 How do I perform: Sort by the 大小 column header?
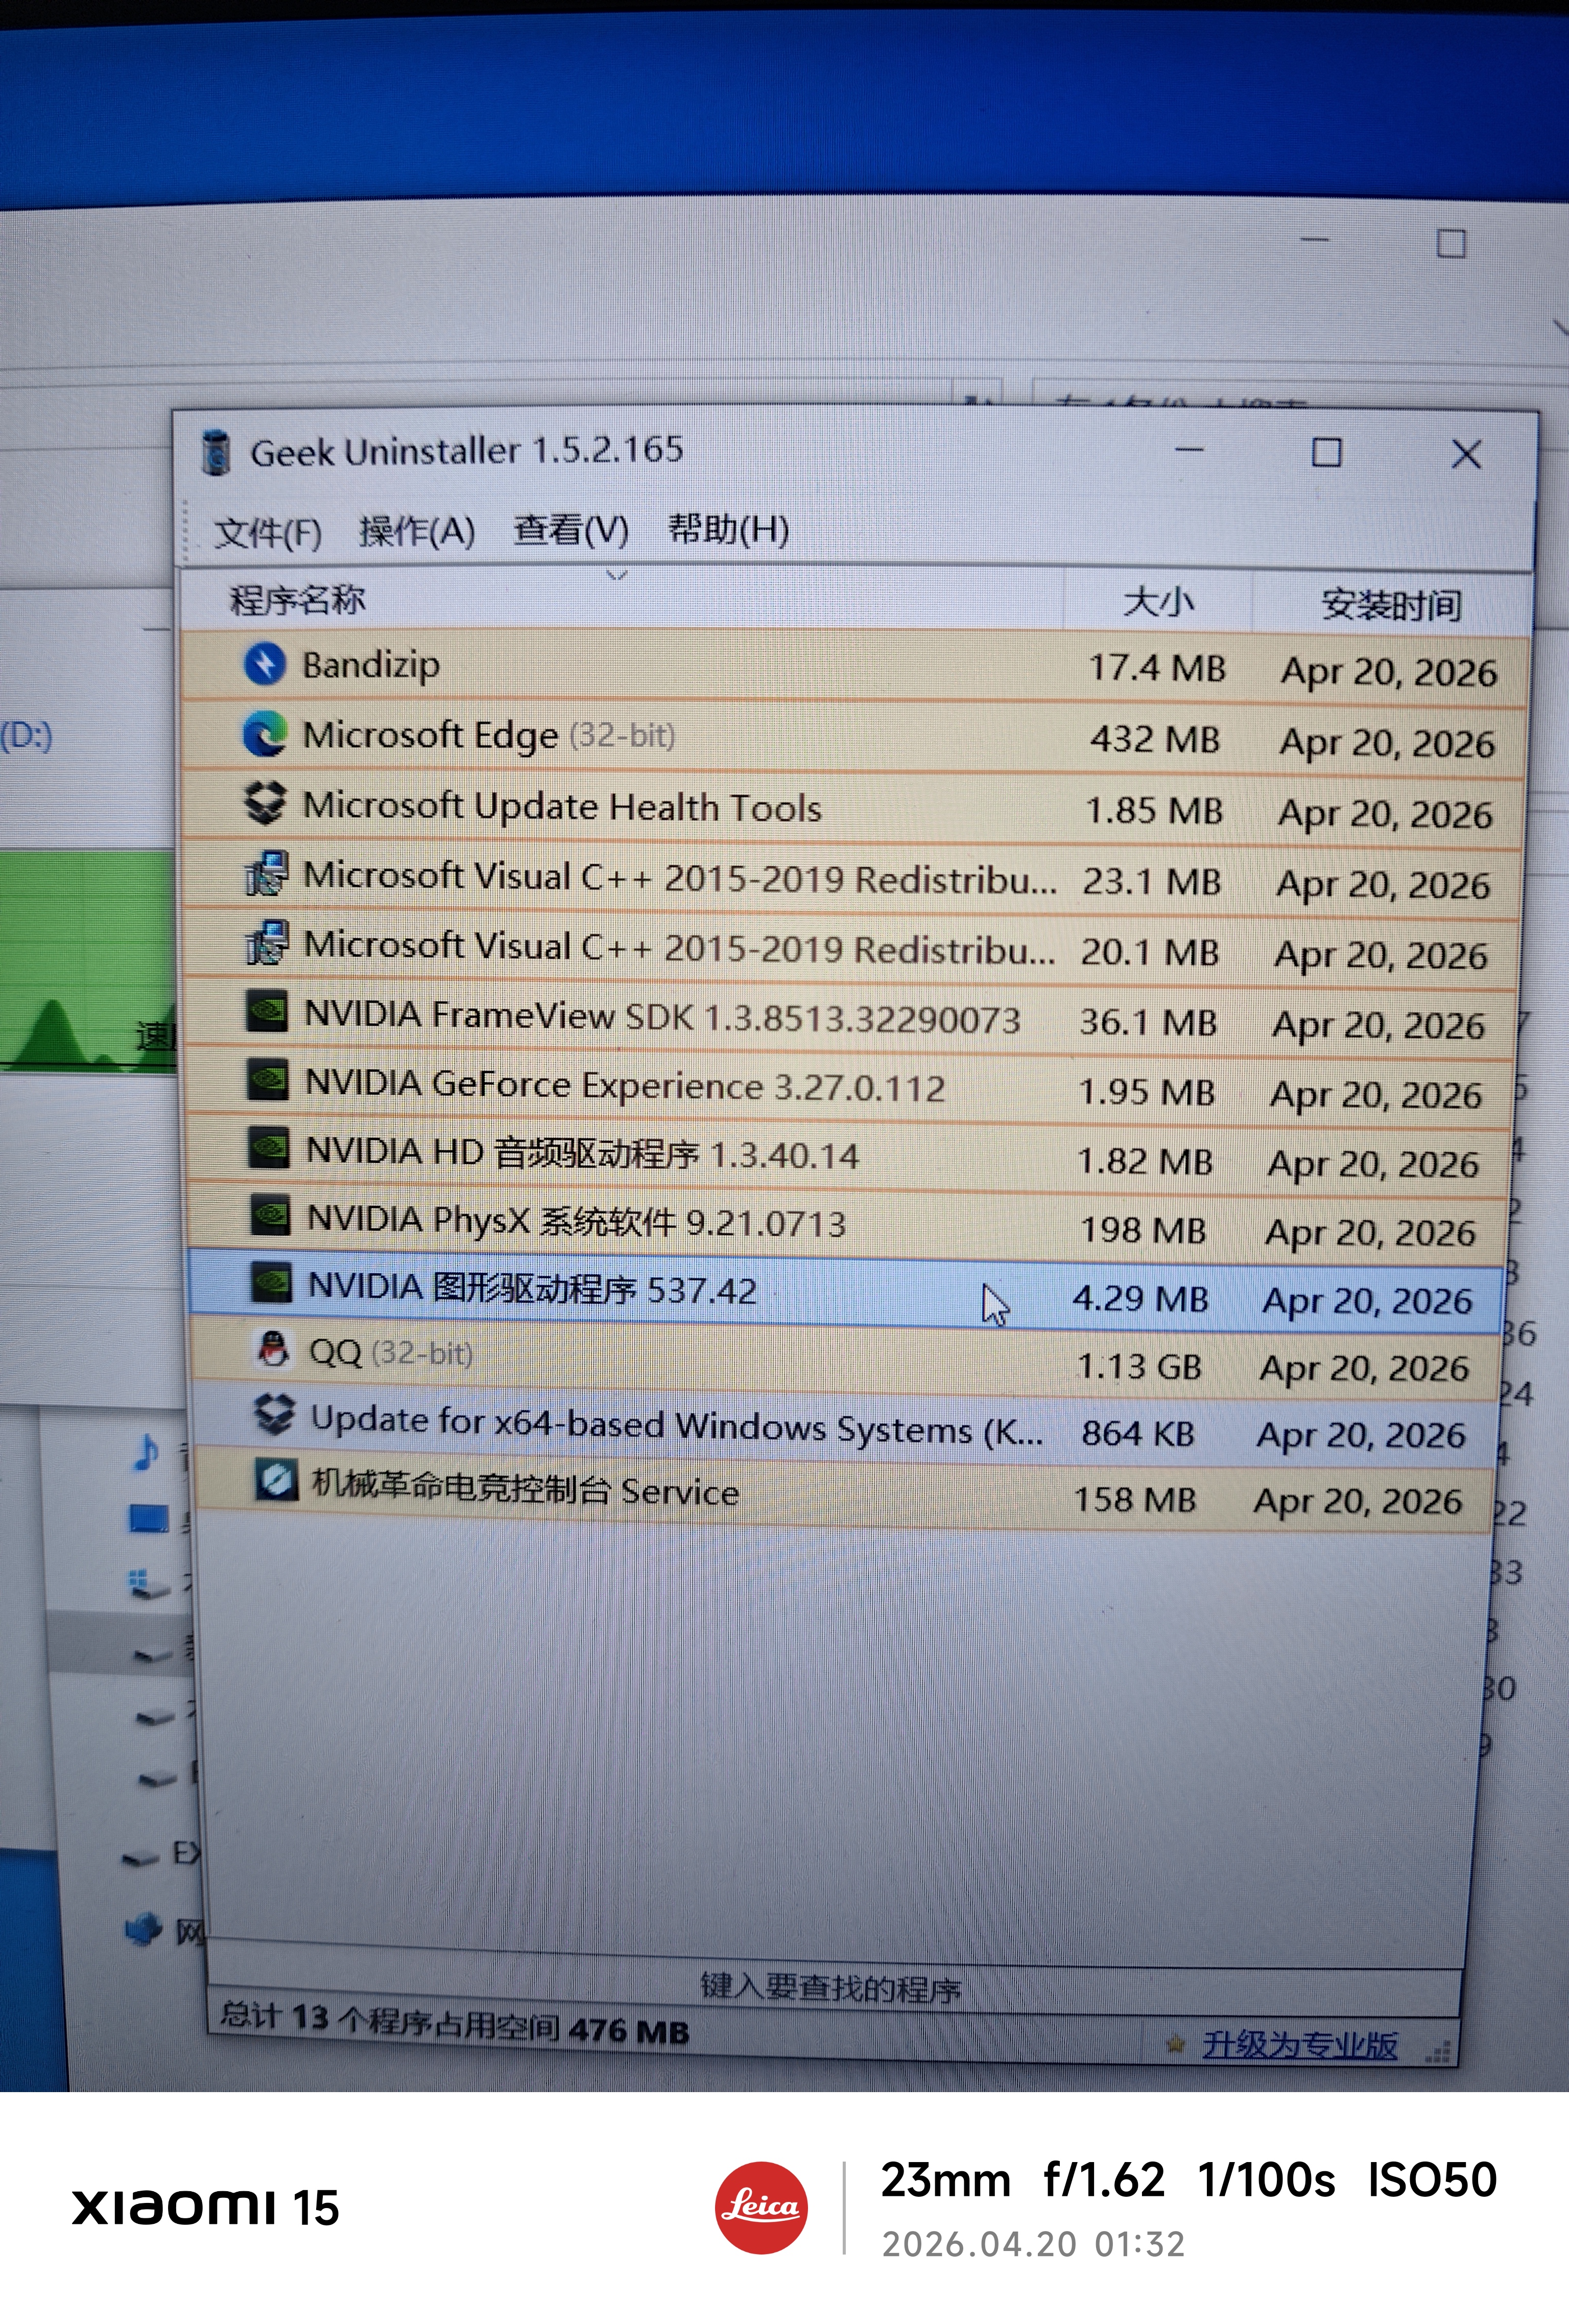(1159, 602)
